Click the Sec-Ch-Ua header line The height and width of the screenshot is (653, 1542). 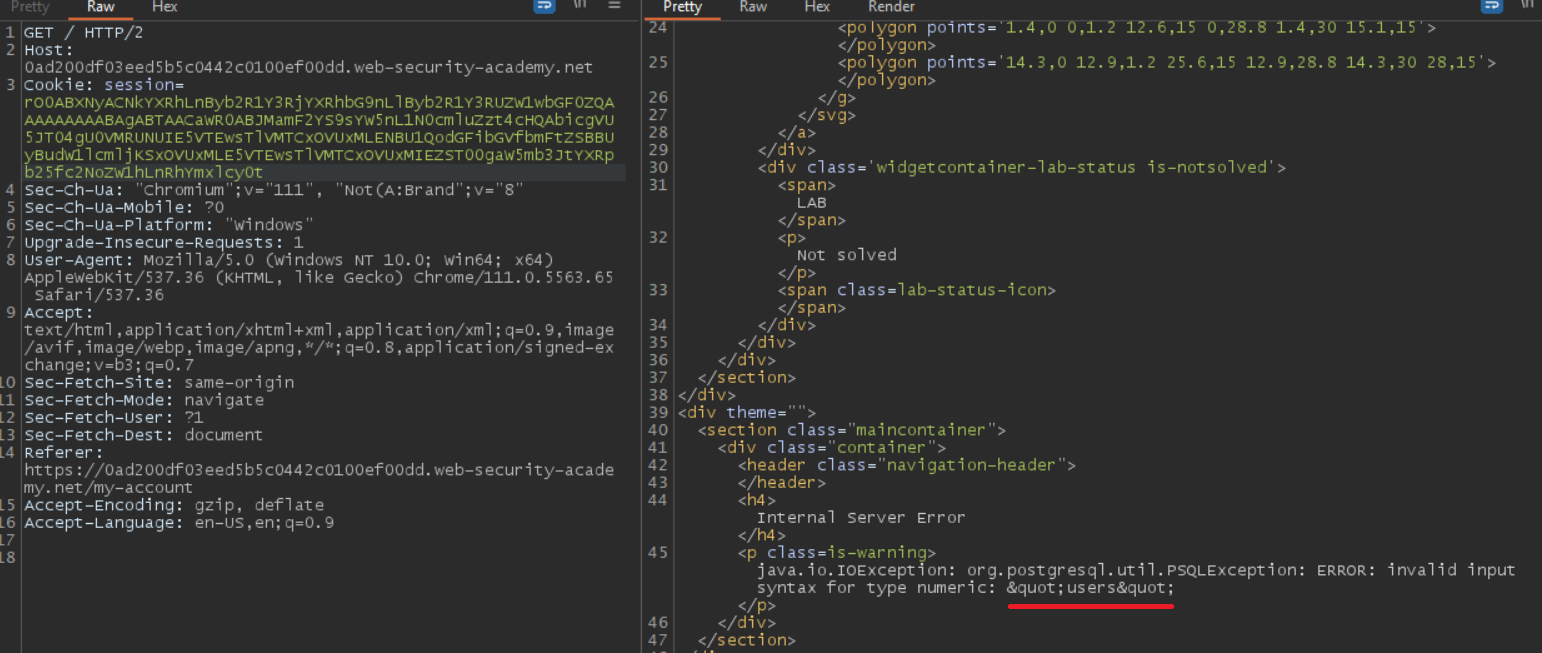[x=273, y=190]
